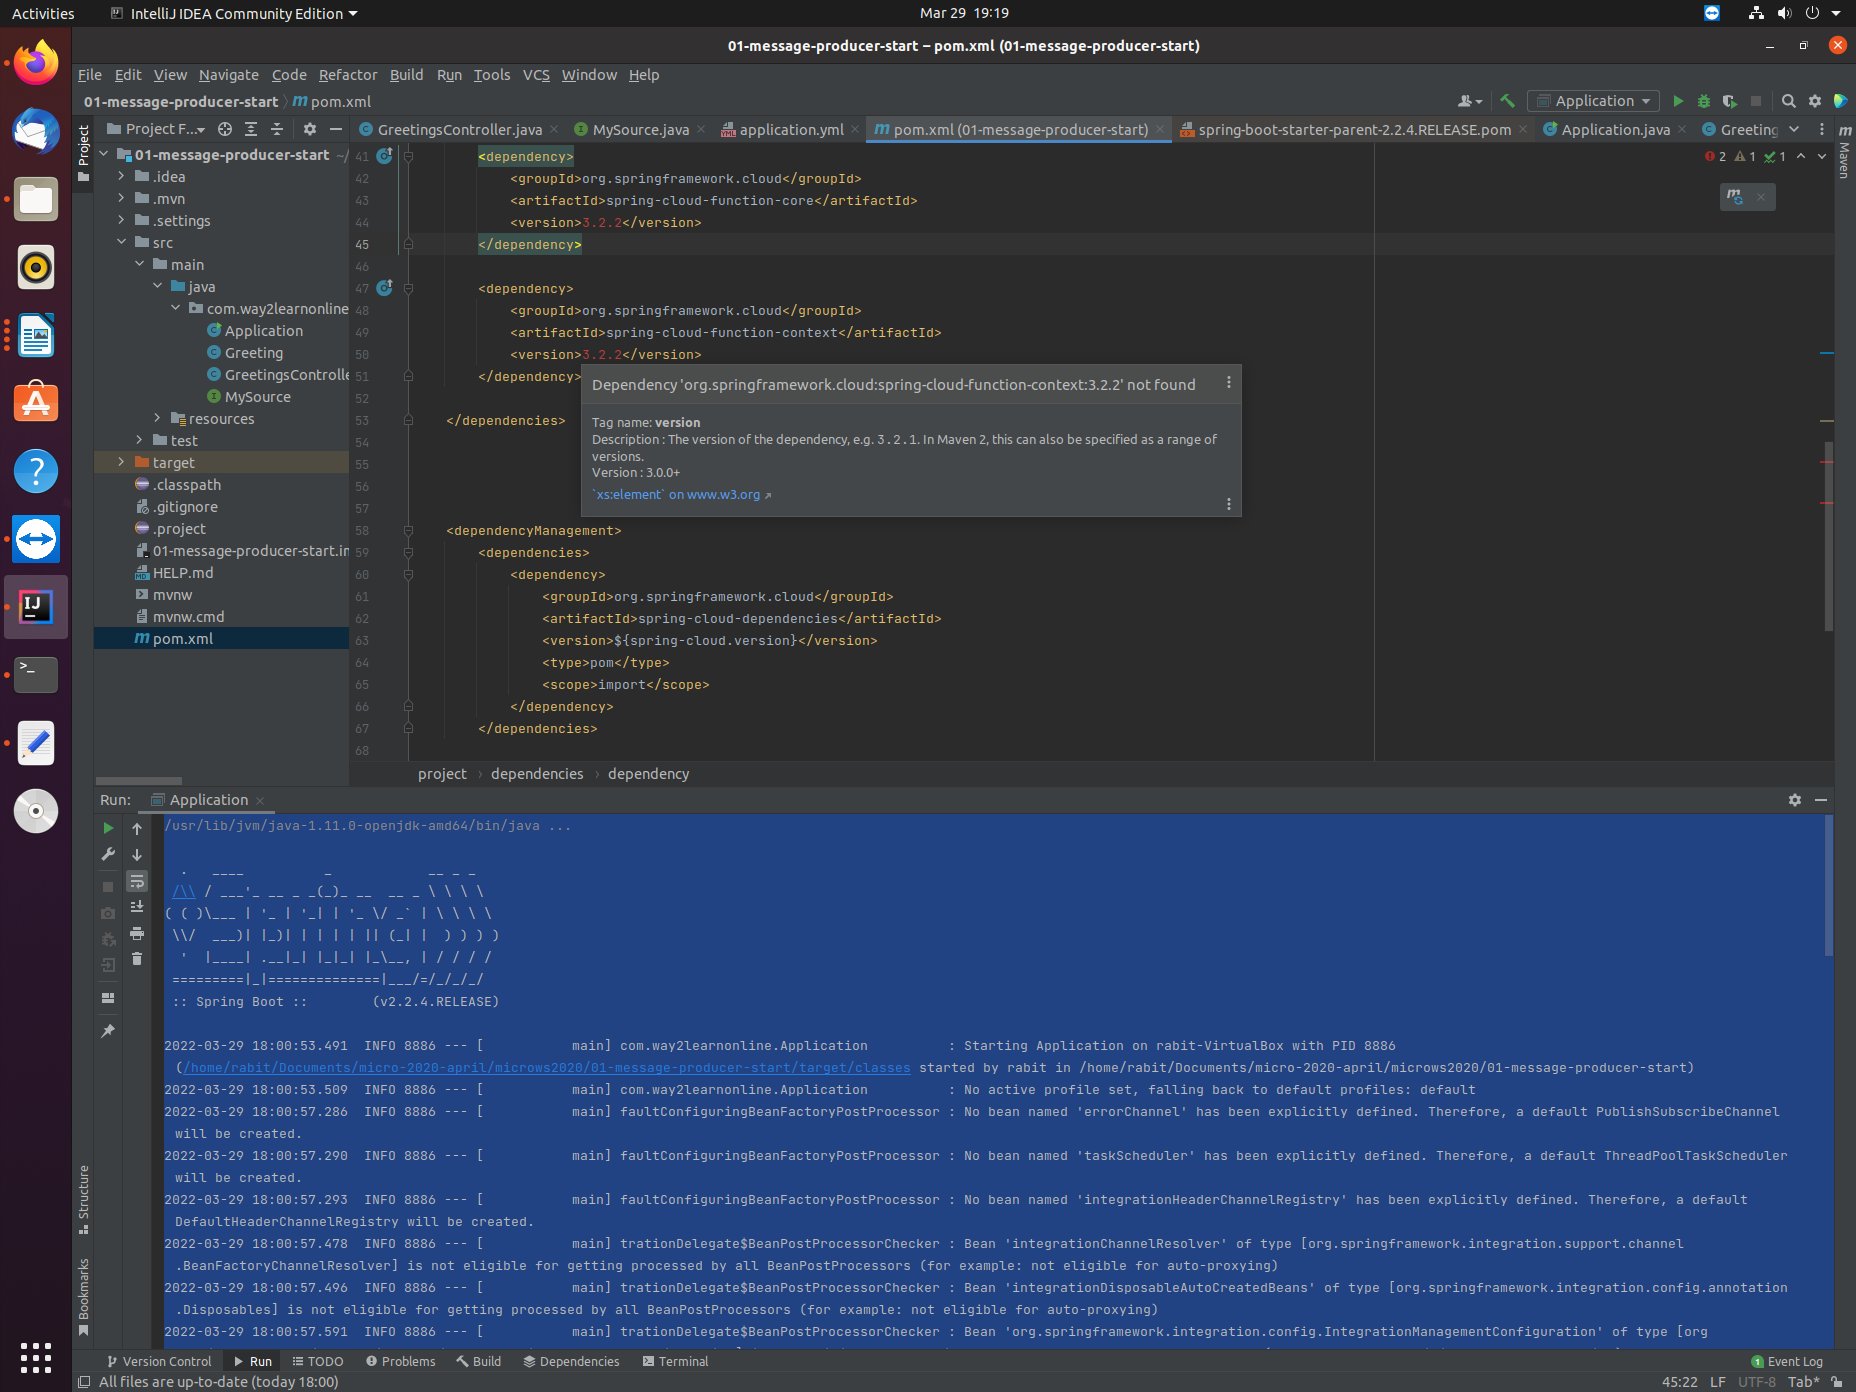Open IDE settings gear in the main toolbar
This screenshot has width=1856, height=1392.
point(1815,101)
